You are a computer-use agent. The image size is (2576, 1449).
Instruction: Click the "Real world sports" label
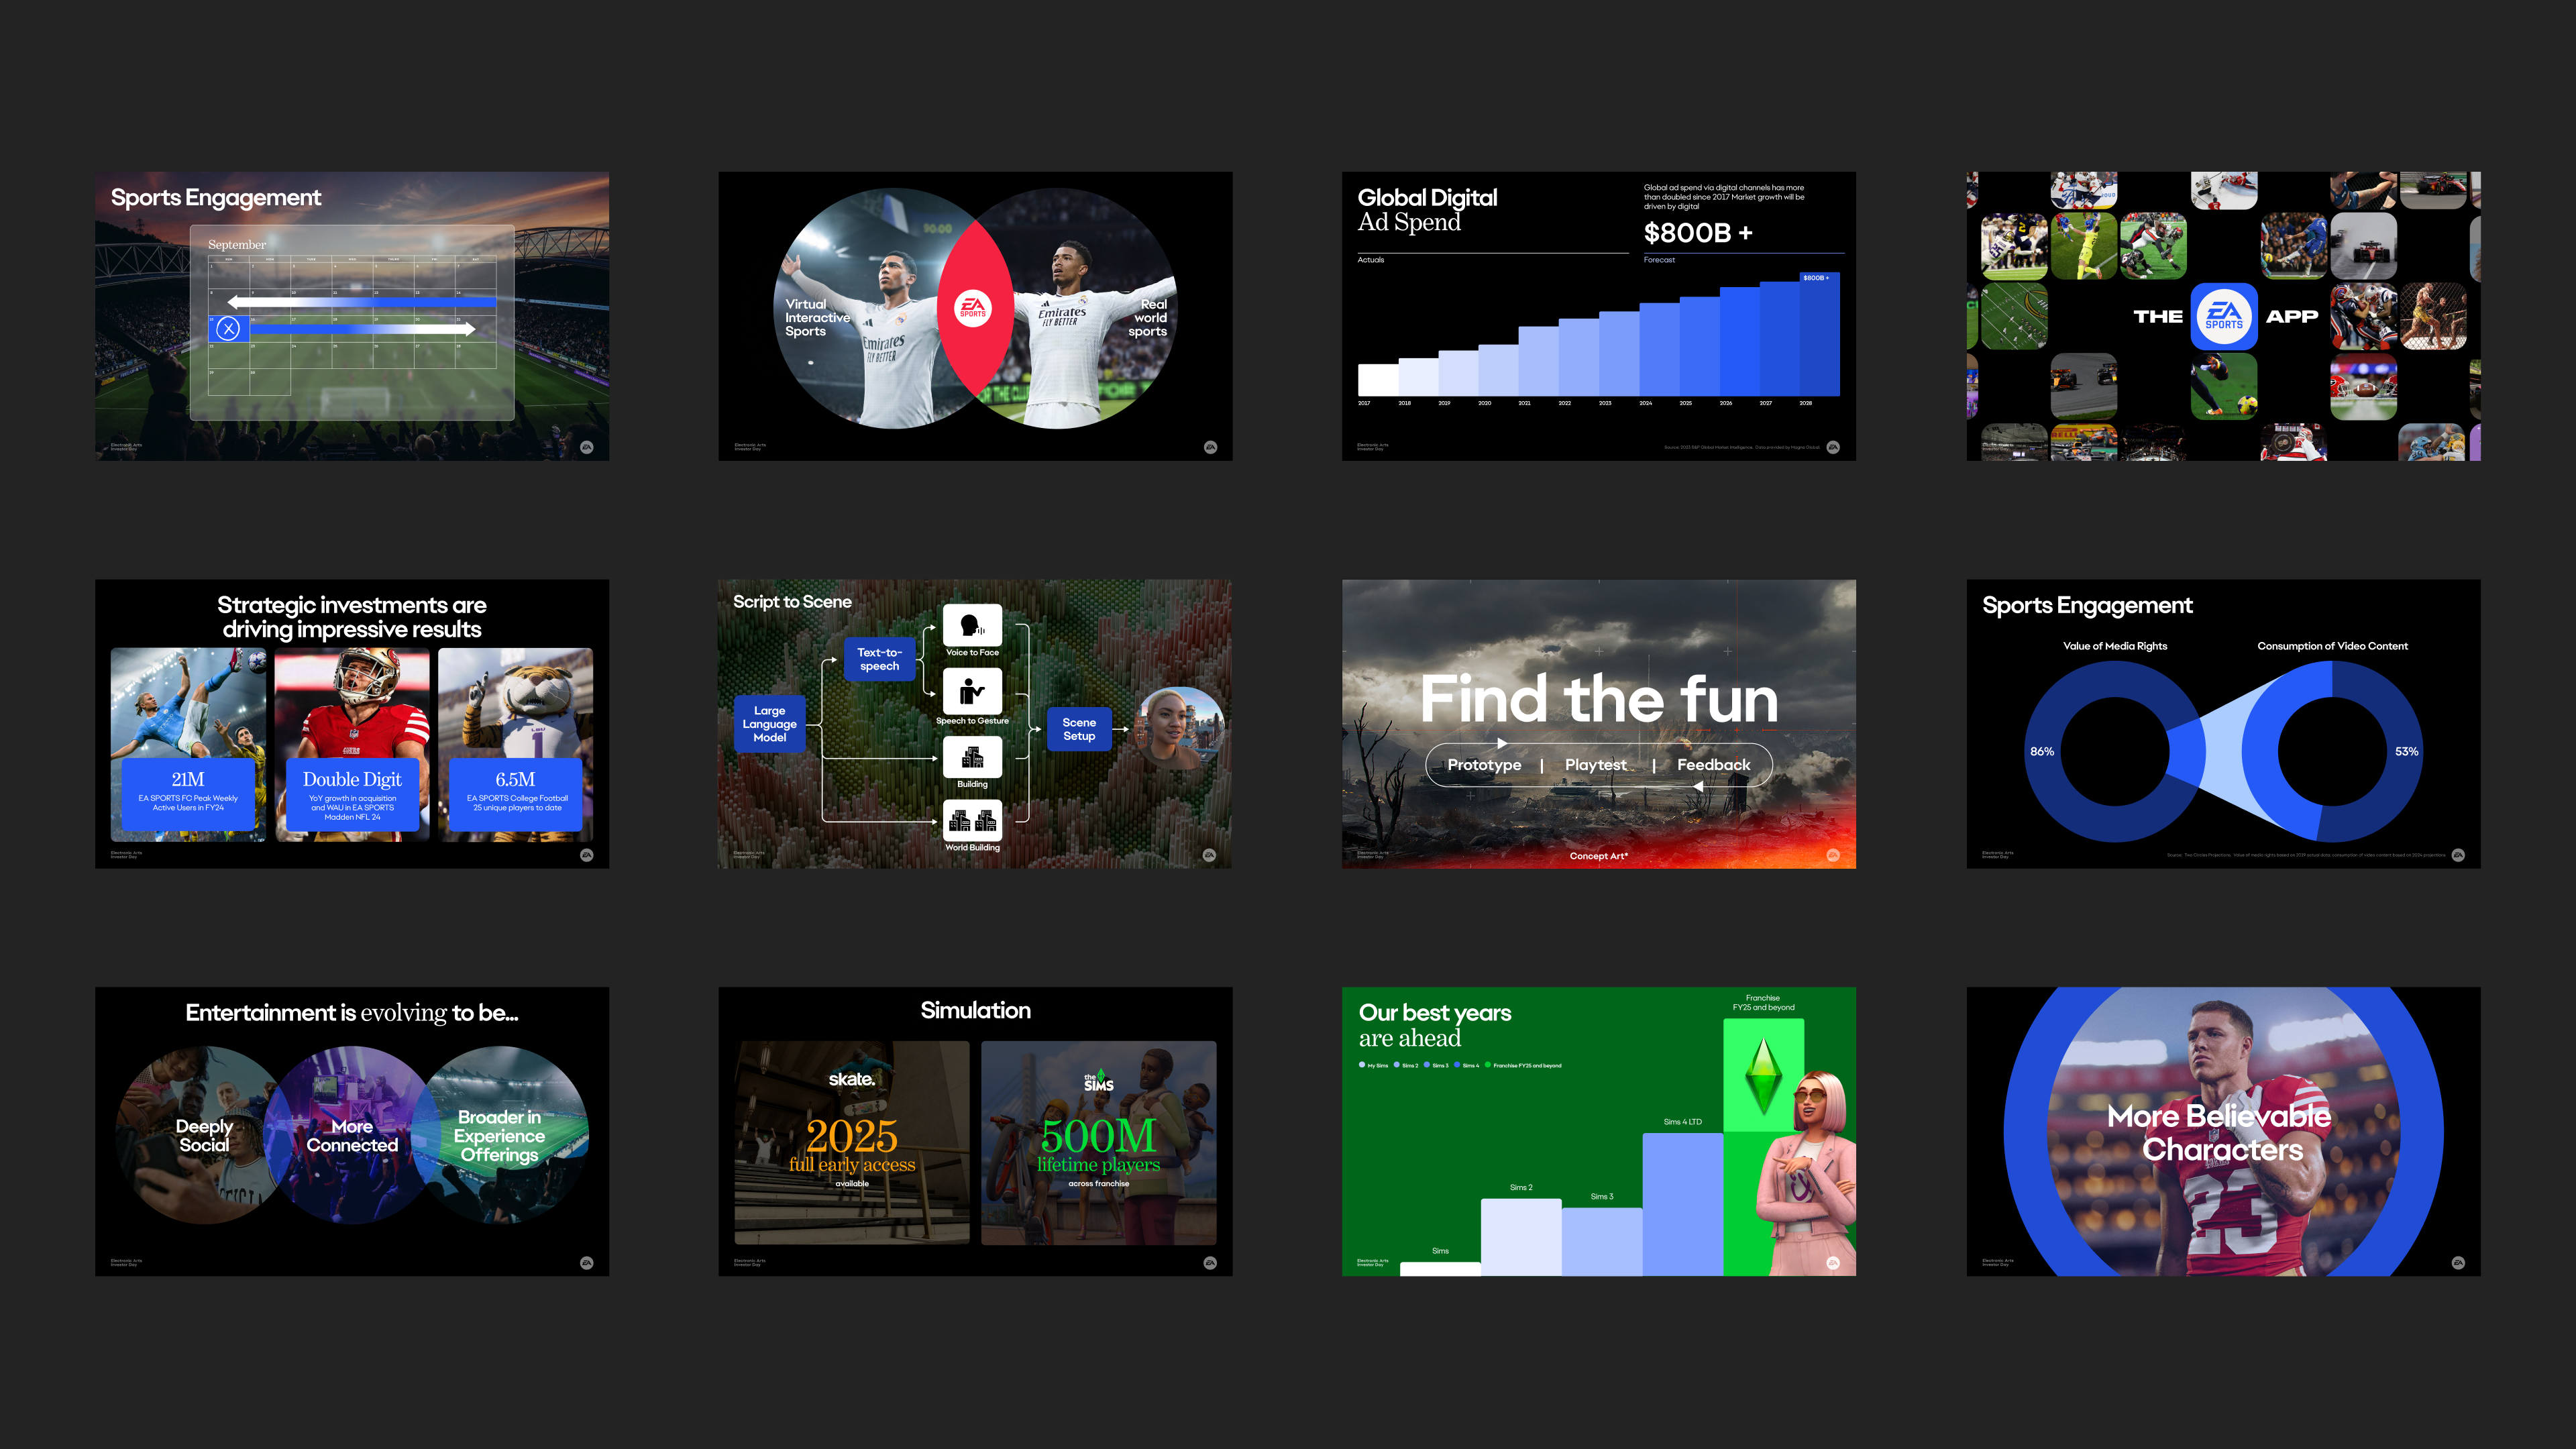pyautogui.click(x=1148, y=318)
